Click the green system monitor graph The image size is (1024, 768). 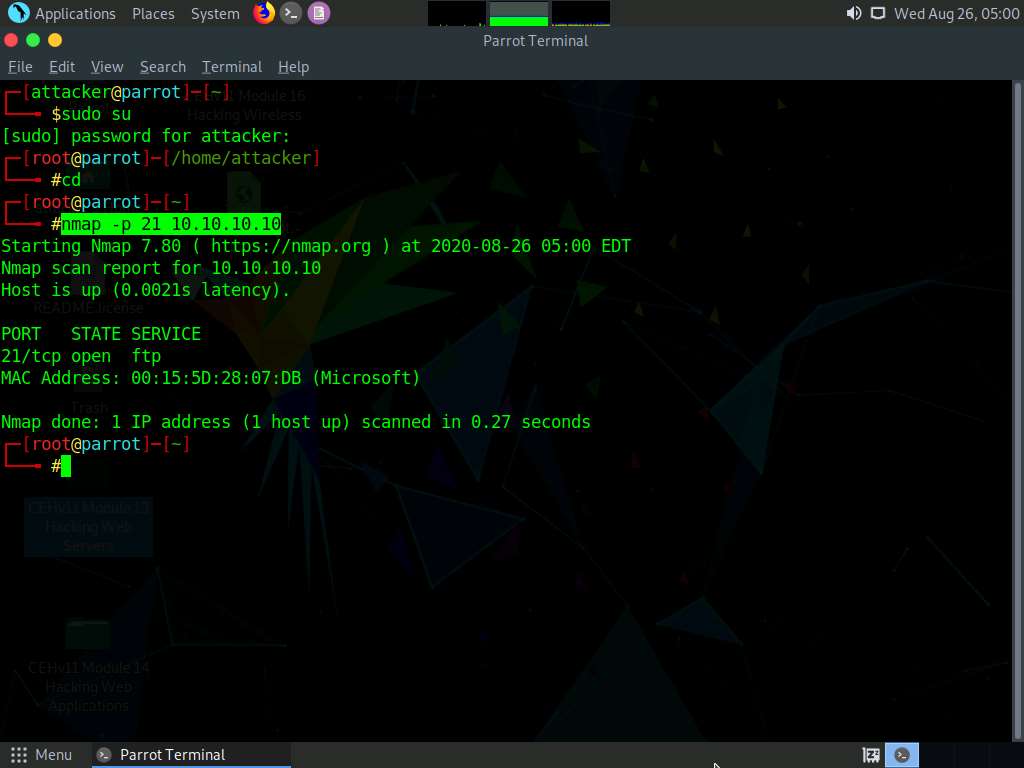pyautogui.click(x=519, y=14)
